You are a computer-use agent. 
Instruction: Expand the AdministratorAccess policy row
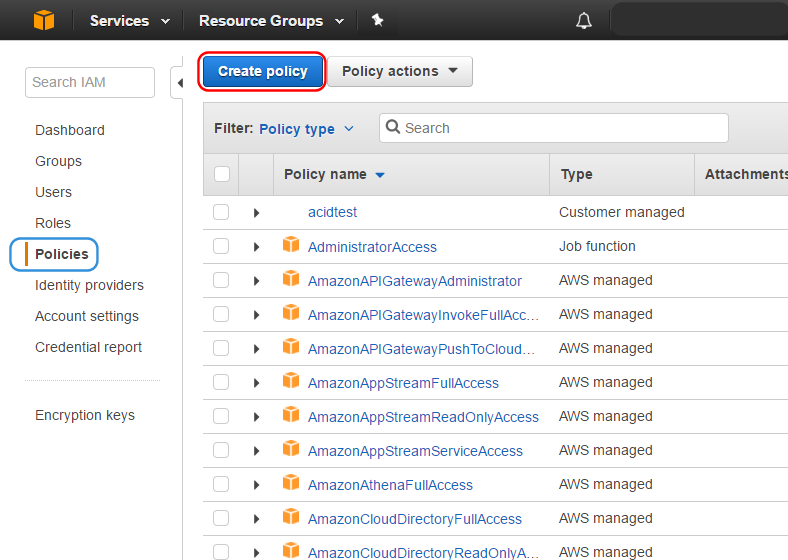click(256, 247)
